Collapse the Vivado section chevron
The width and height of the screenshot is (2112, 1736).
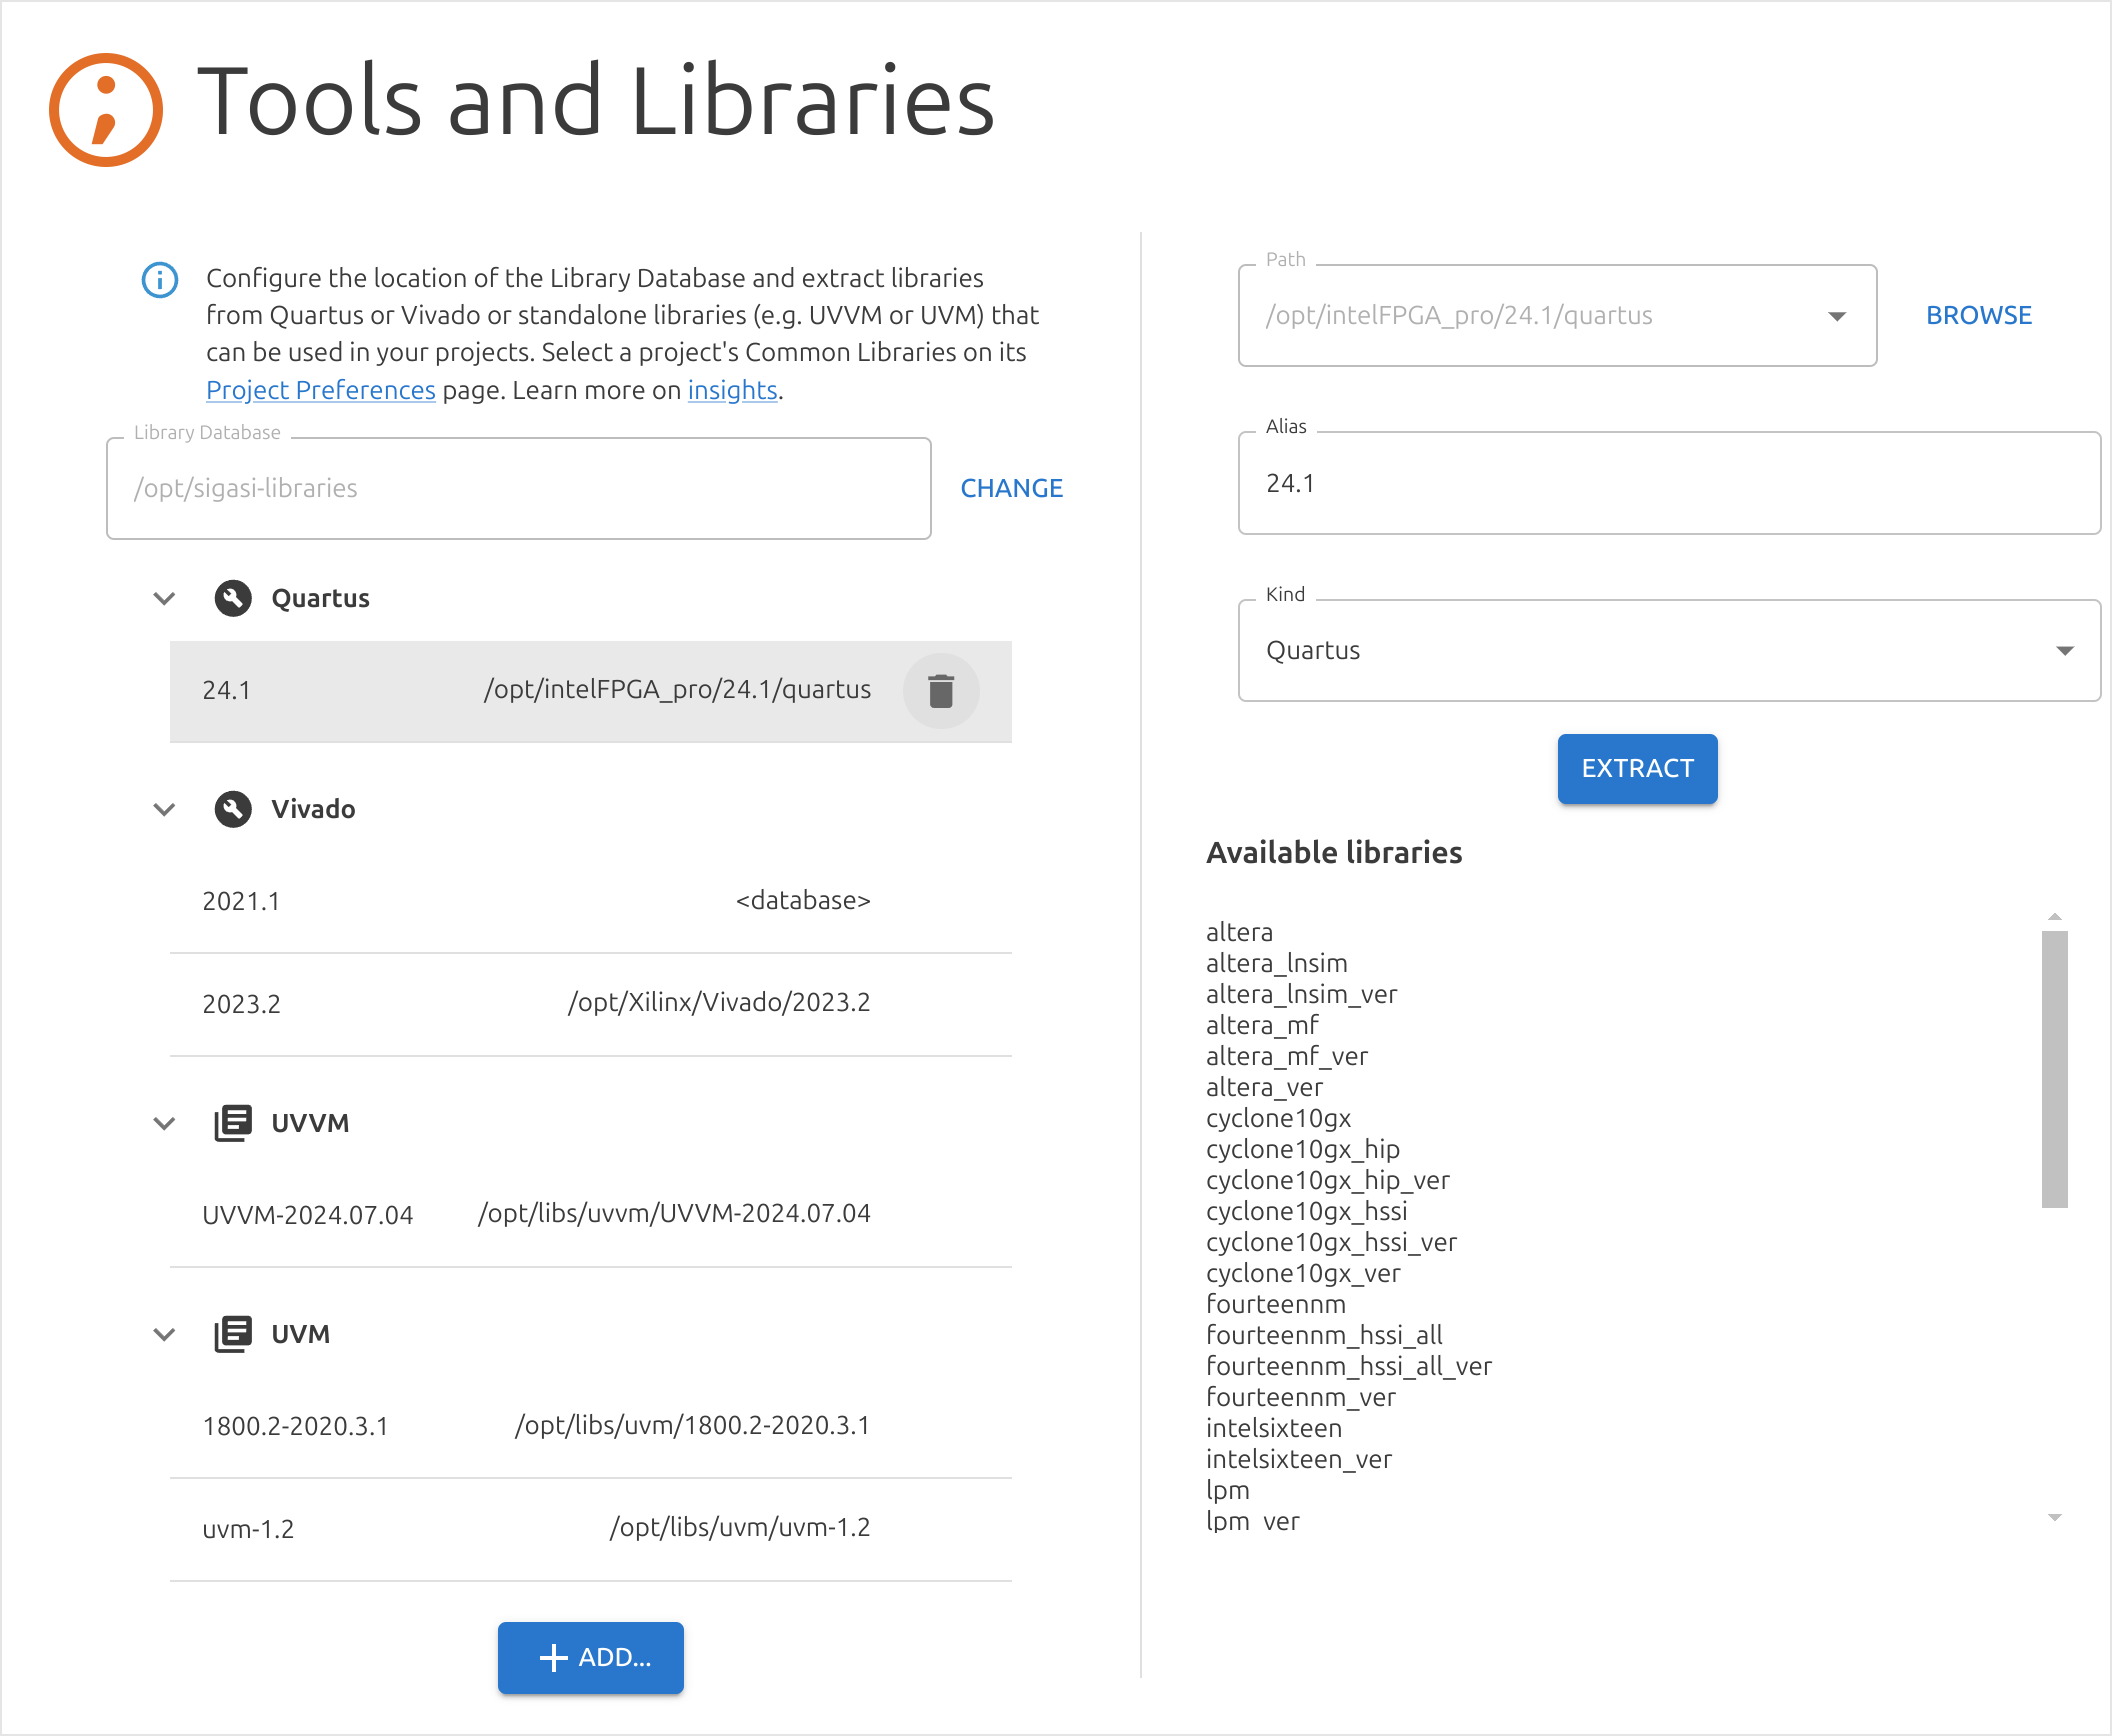[164, 809]
